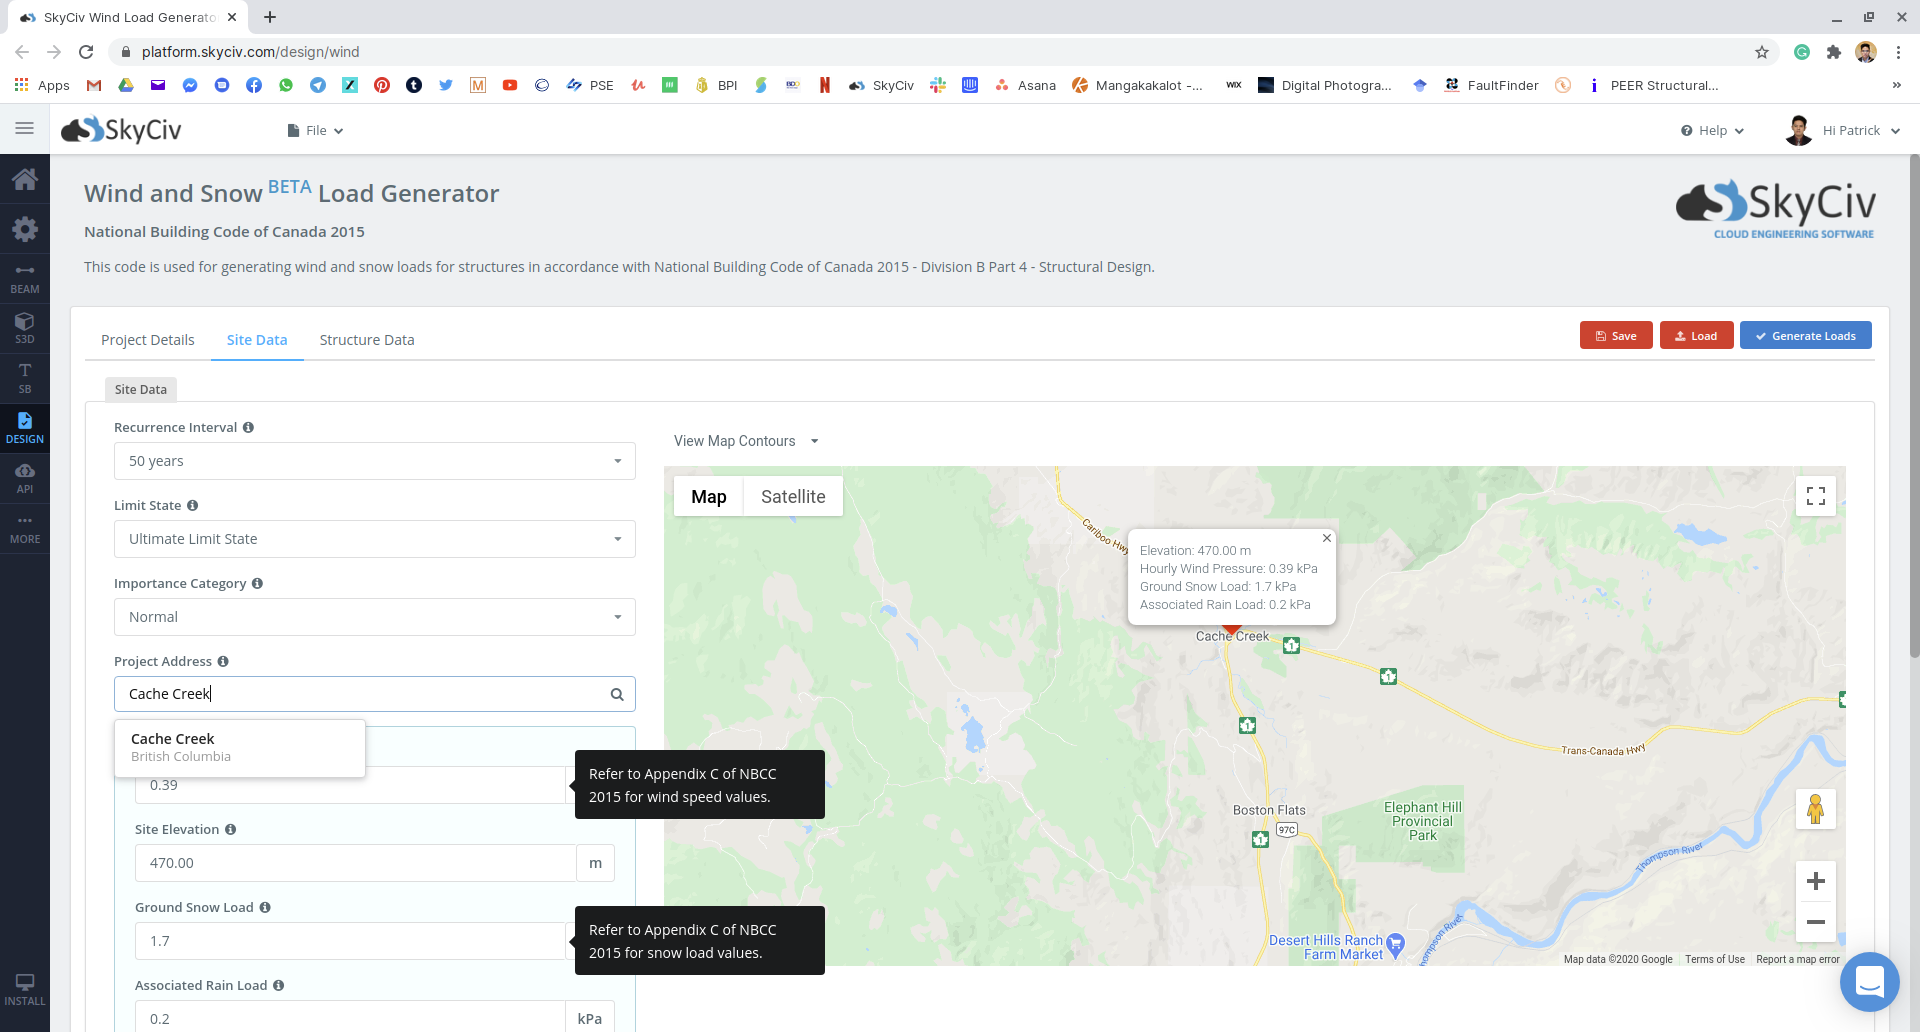Expand the Recurrence Interval dropdown

(x=374, y=461)
